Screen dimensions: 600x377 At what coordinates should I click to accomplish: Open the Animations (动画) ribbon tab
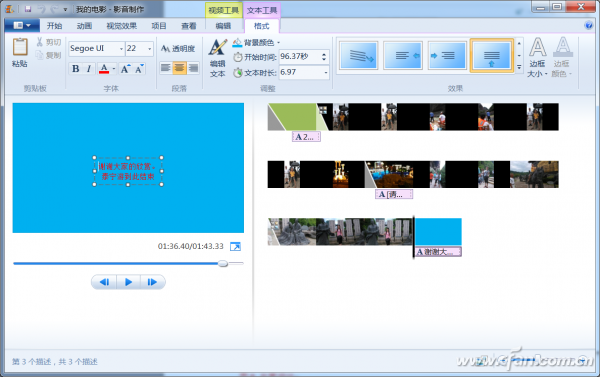coord(84,26)
